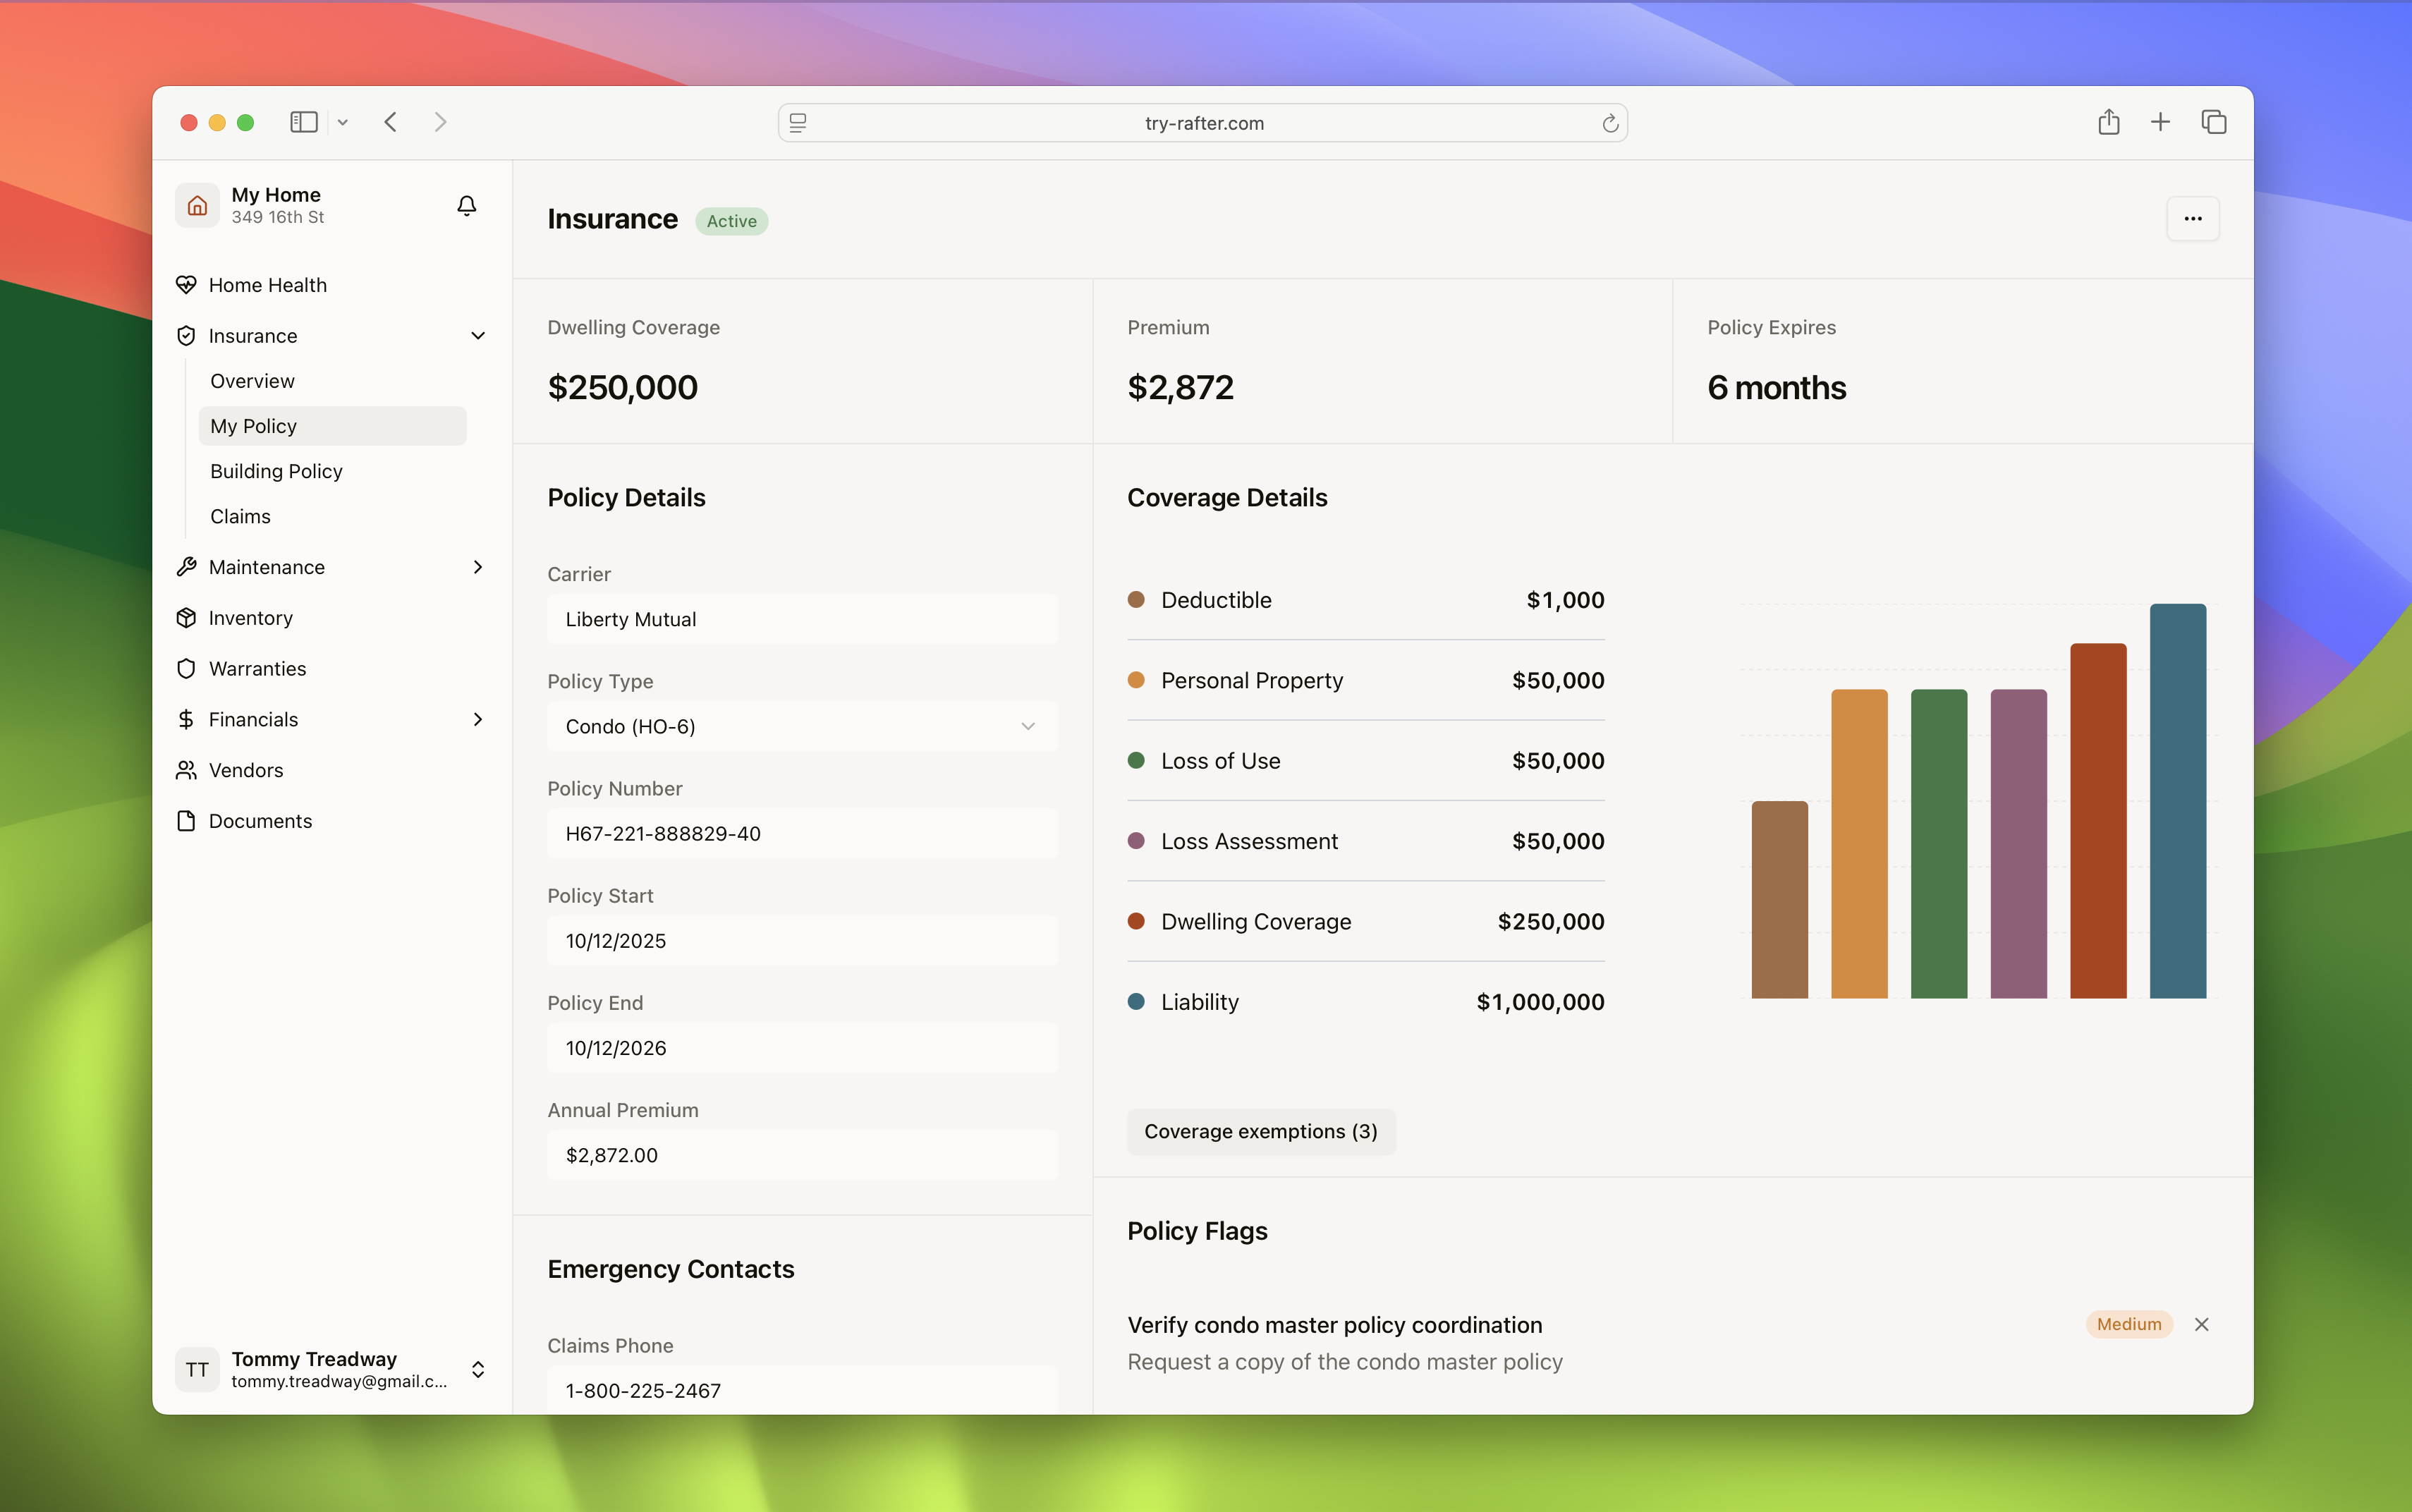Expand the Maintenance section chevron
Image resolution: width=2412 pixels, height=1512 pixels.
[x=478, y=567]
